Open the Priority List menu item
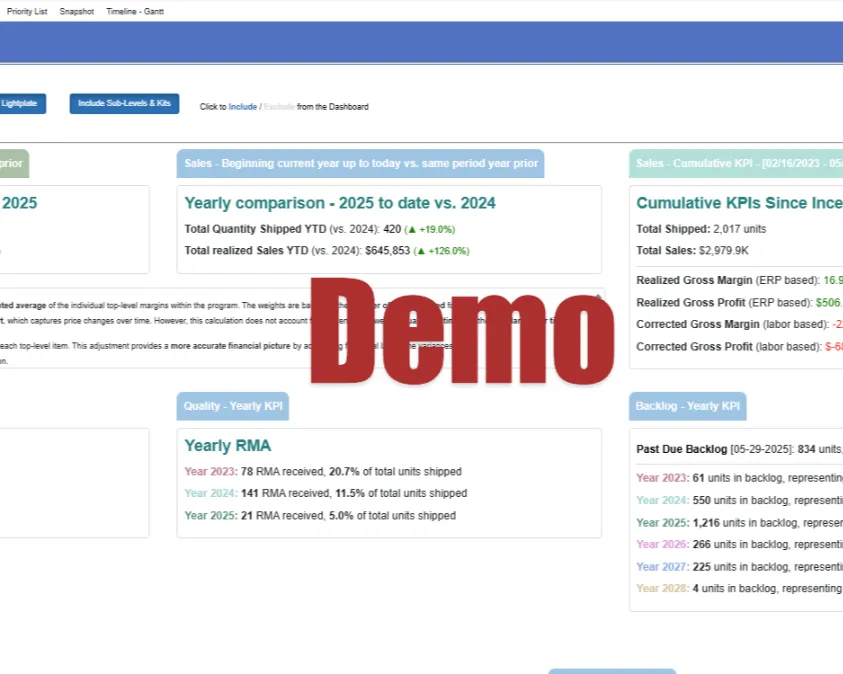Viewport: 843px width, 674px height. (27, 11)
